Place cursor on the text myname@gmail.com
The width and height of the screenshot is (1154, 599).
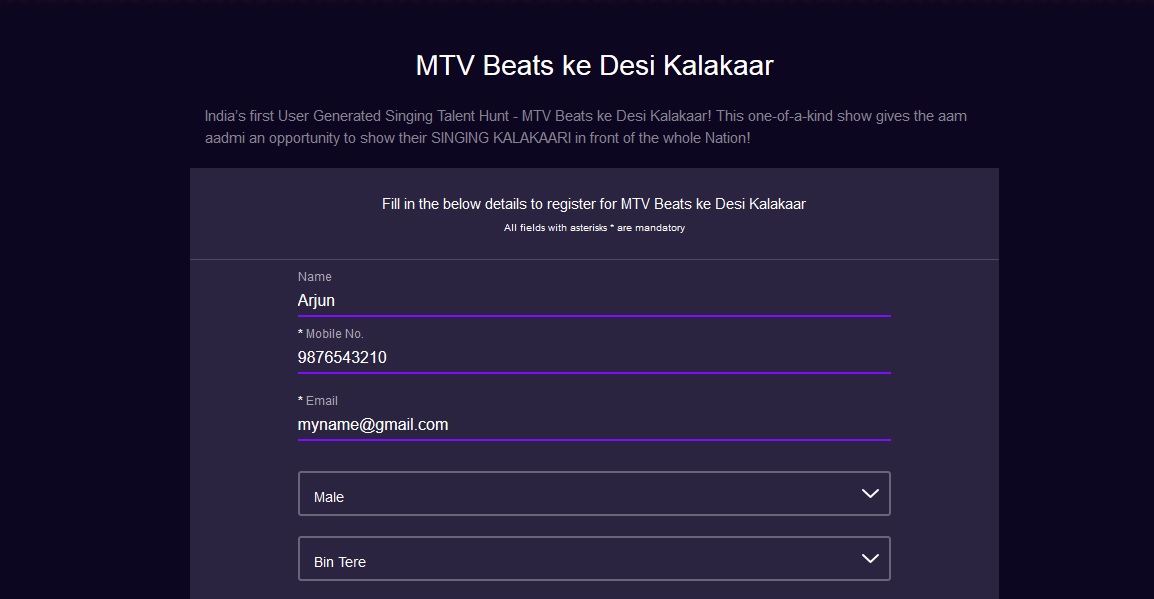click(373, 424)
